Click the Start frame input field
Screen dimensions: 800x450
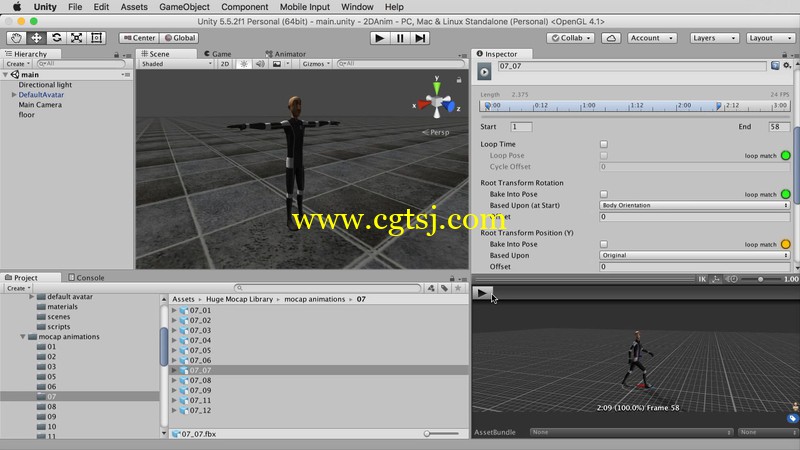[x=521, y=127]
